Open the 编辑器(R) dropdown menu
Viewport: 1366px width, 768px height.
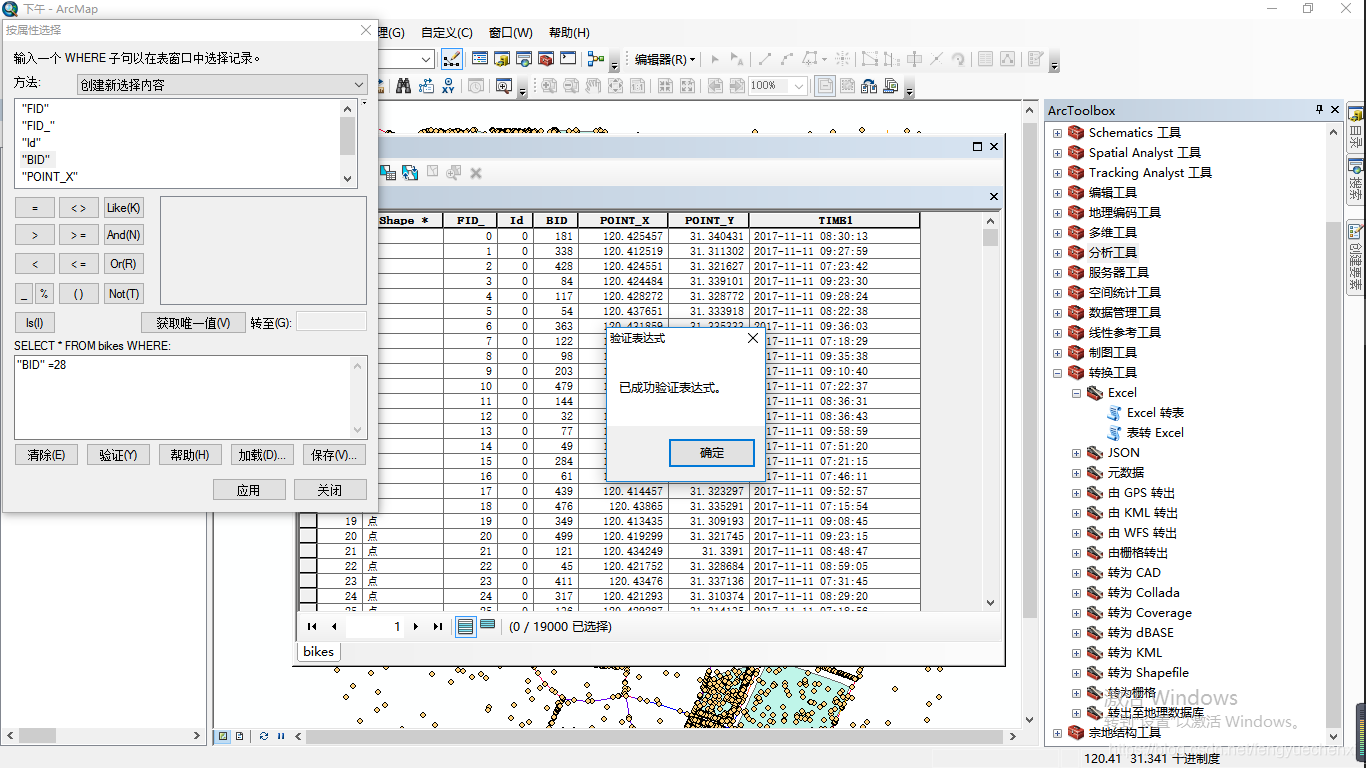coord(665,59)
